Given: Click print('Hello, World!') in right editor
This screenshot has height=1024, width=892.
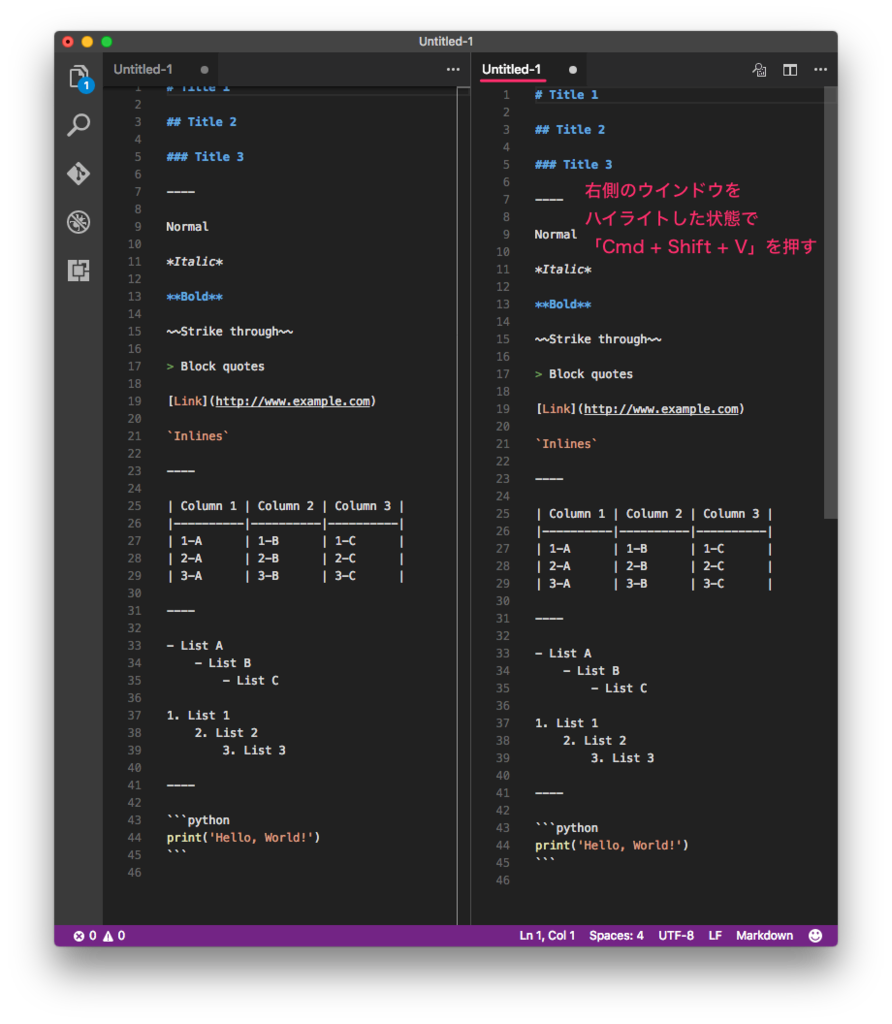Looking at the screenshot, I should coord(612,846).
